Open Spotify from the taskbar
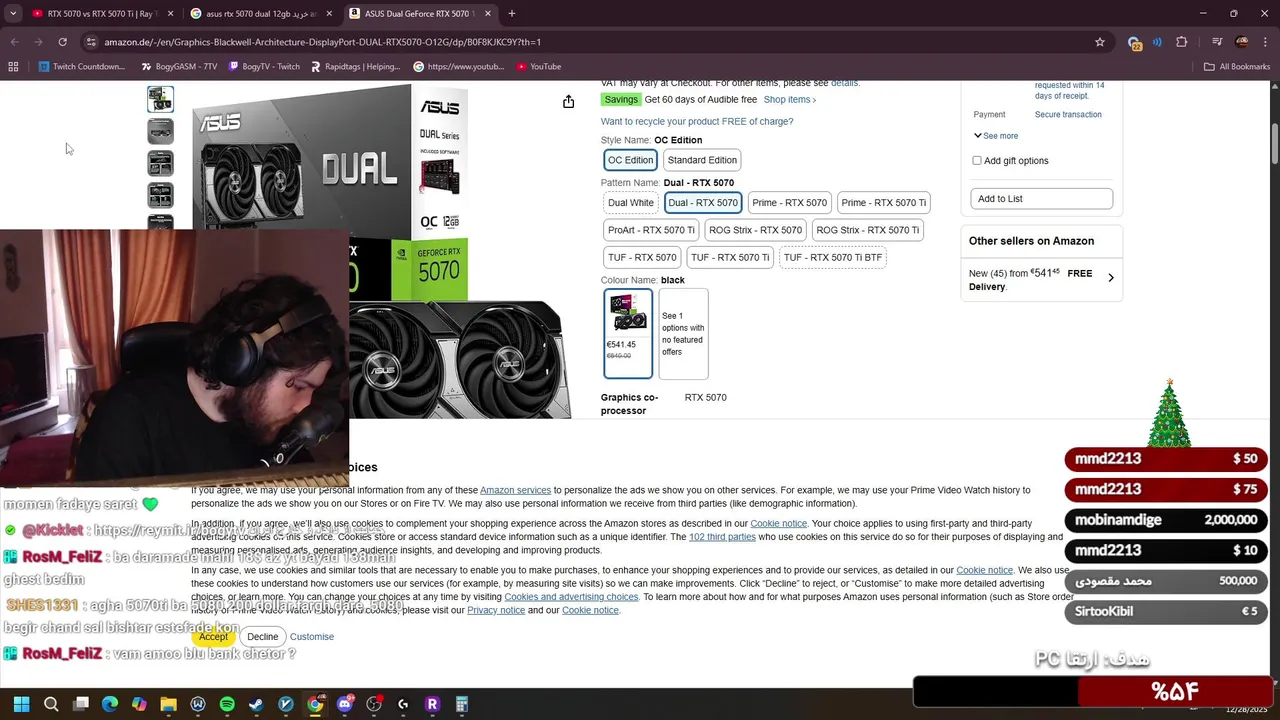Viewport: 1280px width, 720px height. tap(227, 704)
